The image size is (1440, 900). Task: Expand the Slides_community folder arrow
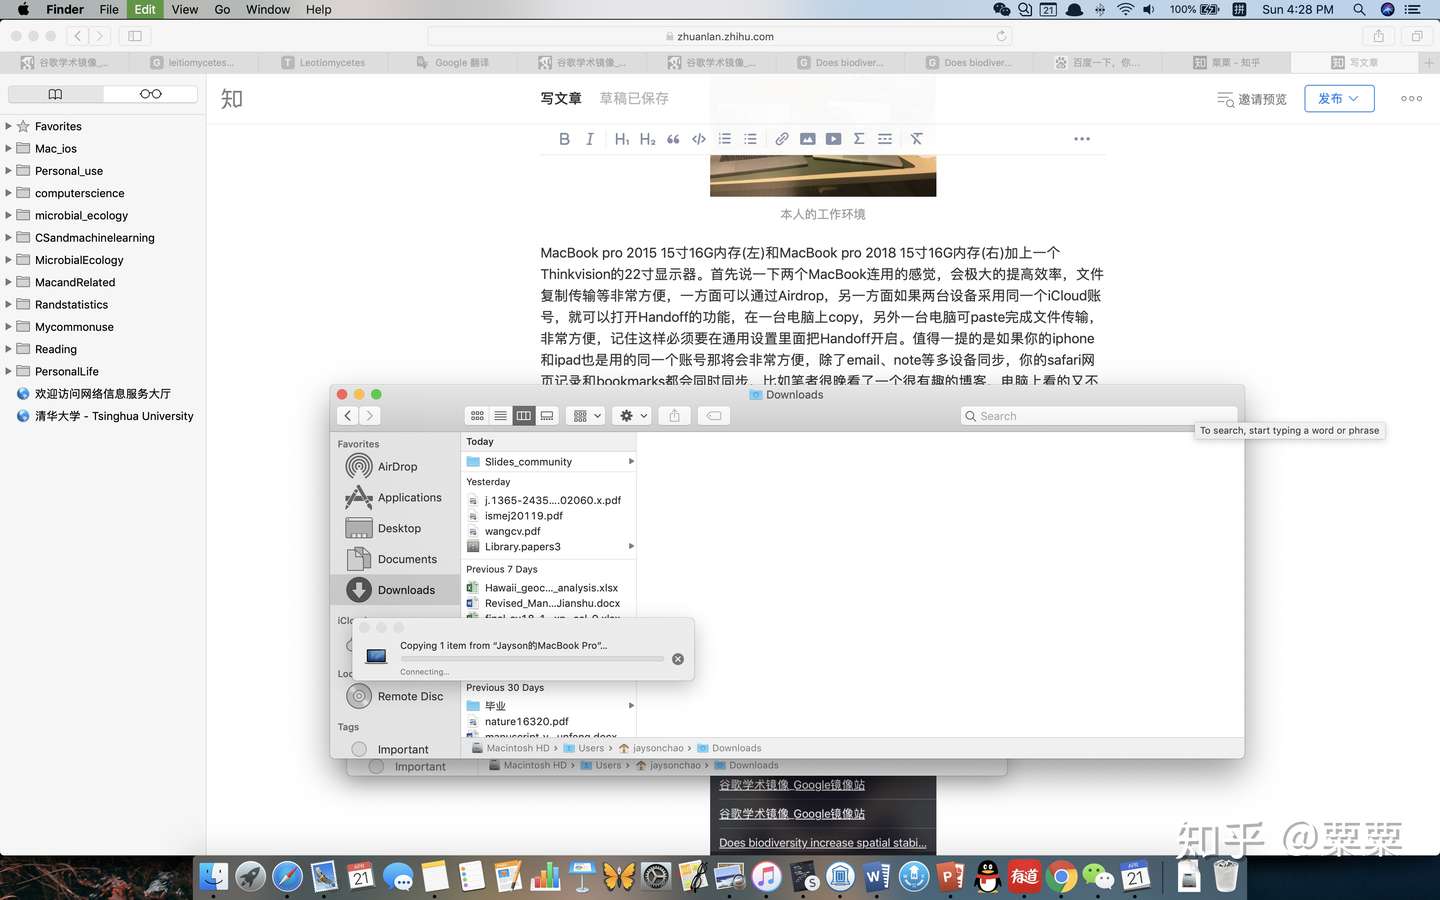click(630, 462)
